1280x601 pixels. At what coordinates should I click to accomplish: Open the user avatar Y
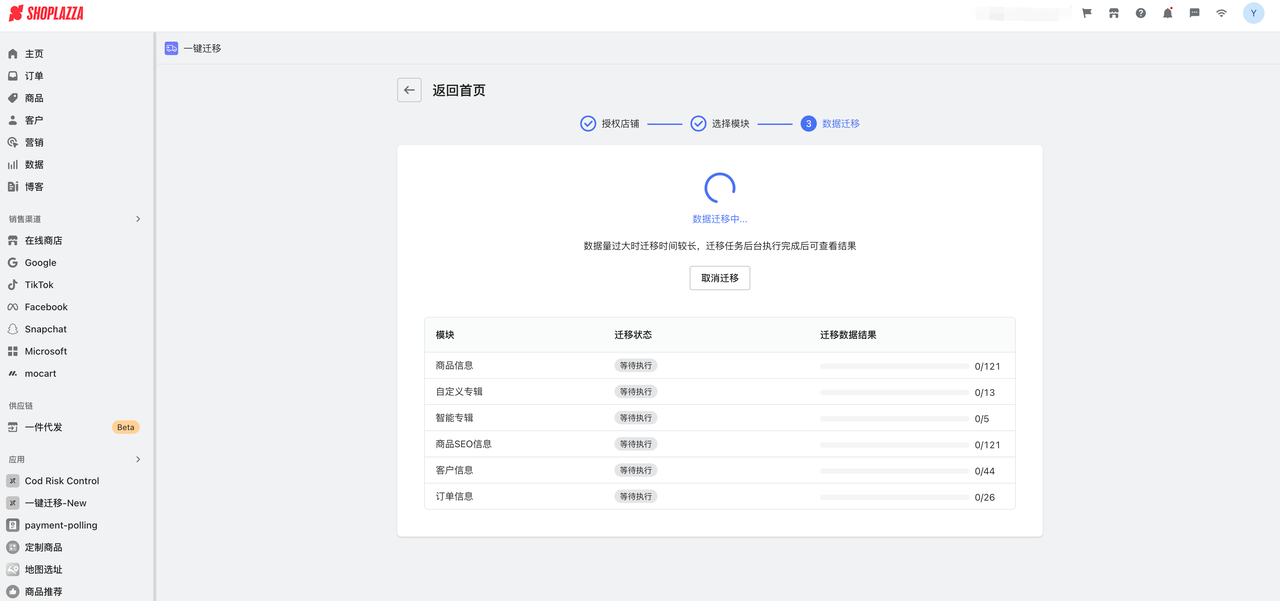[x=1253, y=13]
